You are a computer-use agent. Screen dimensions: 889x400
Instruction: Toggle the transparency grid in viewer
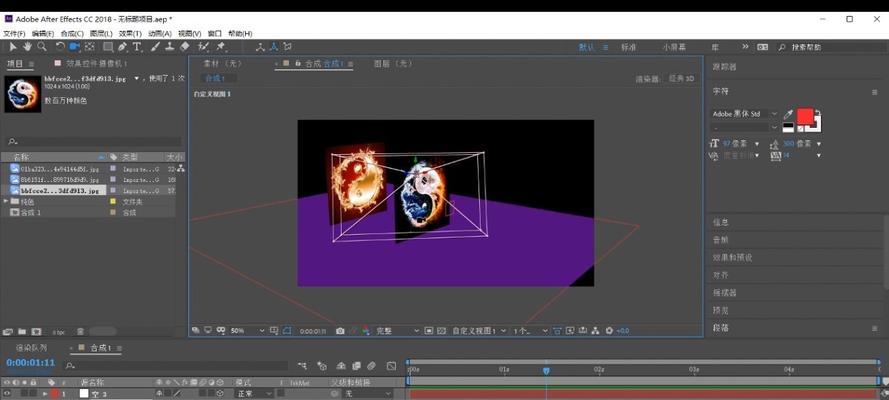[x=440, y=330]
